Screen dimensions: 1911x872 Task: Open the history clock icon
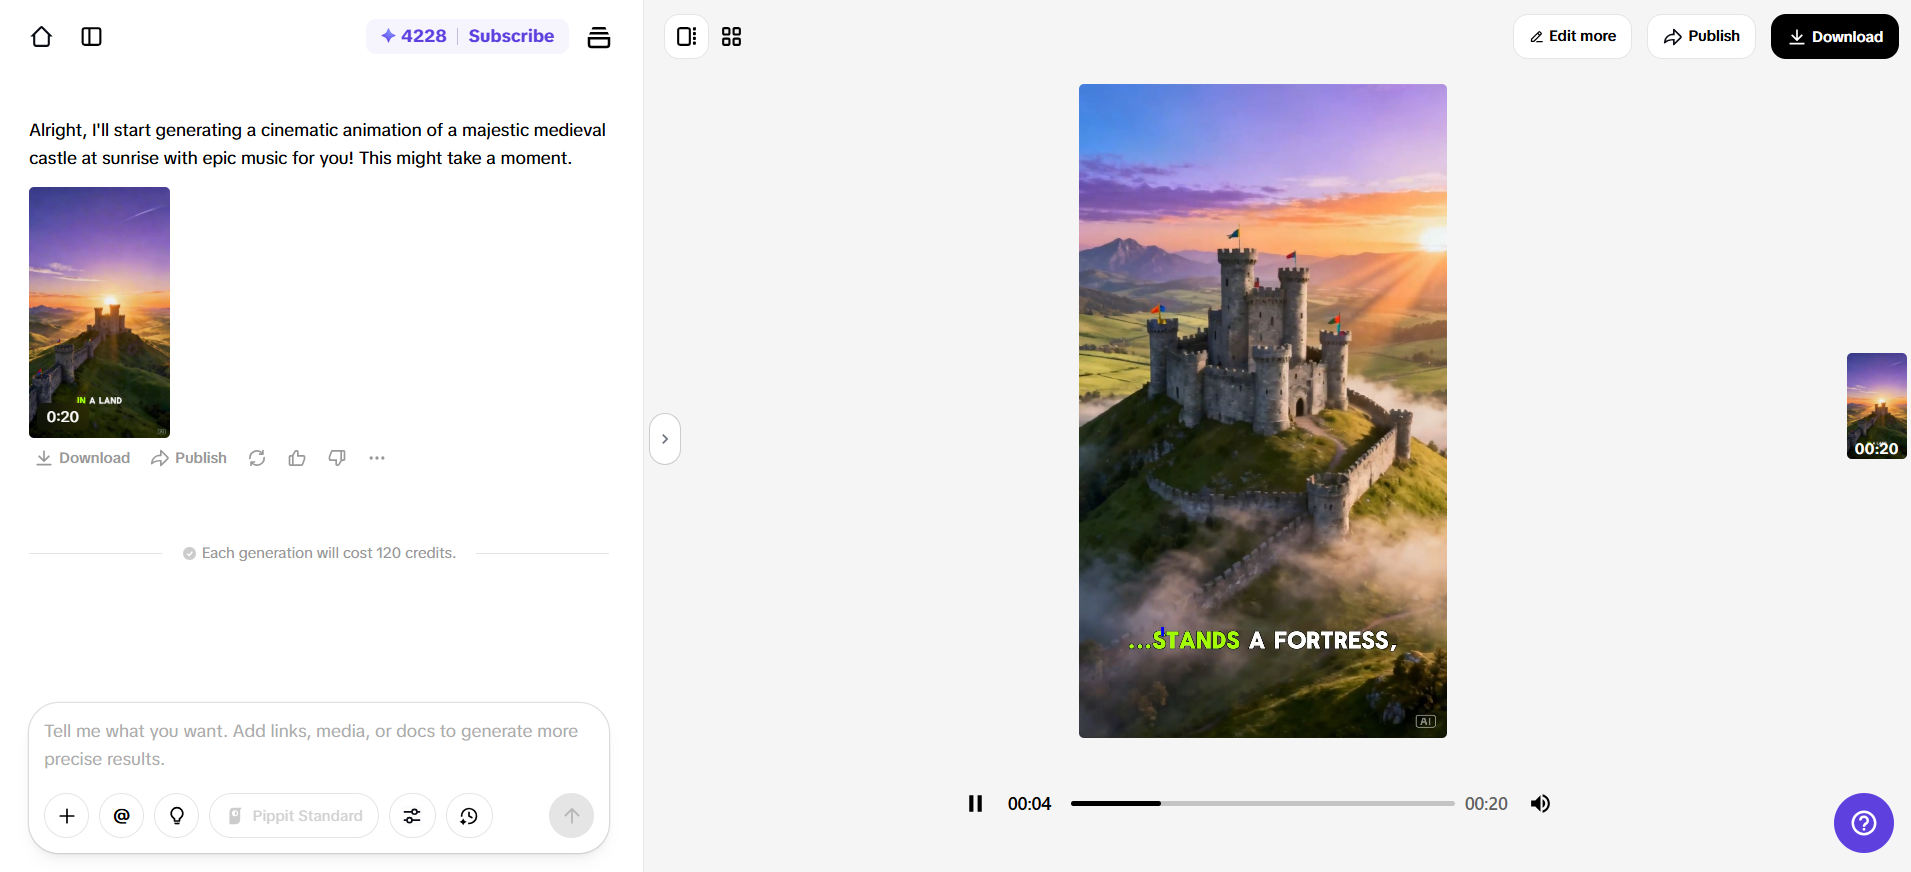[x=469, y=816]
